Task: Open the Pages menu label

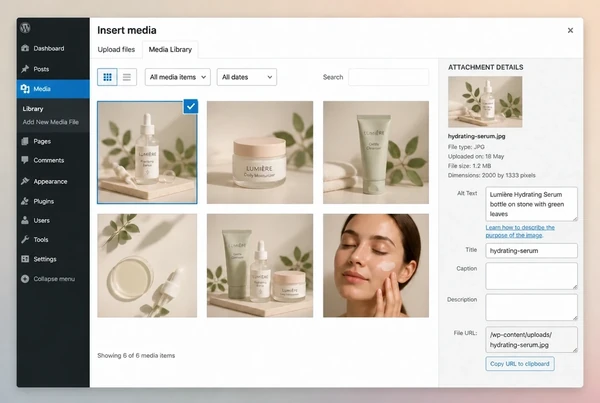Action: [42, 141]
